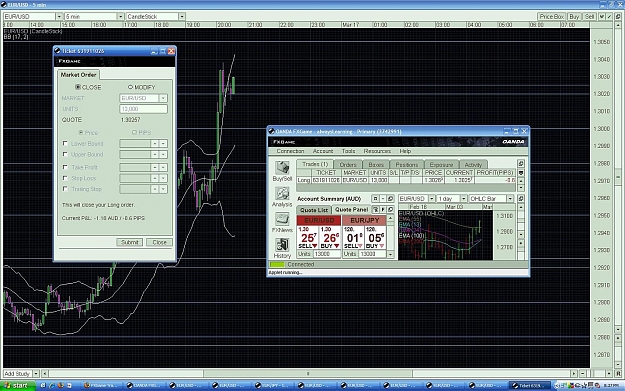
Task: Click the detach icon beside the OHLC Bar dropdown
Action: coord(521,198)
